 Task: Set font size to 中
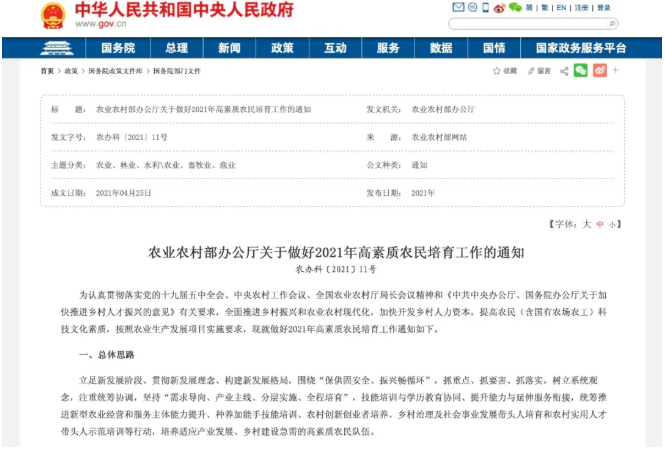coord(600,224)
